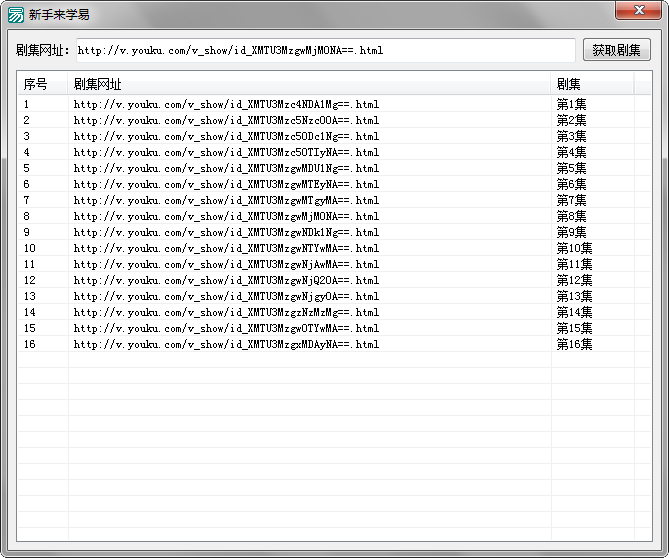Image resolution: width=669 pixels, height=558 pixels.
Task: Click the 剧集网址 column header
Action: tap(309, 84)
